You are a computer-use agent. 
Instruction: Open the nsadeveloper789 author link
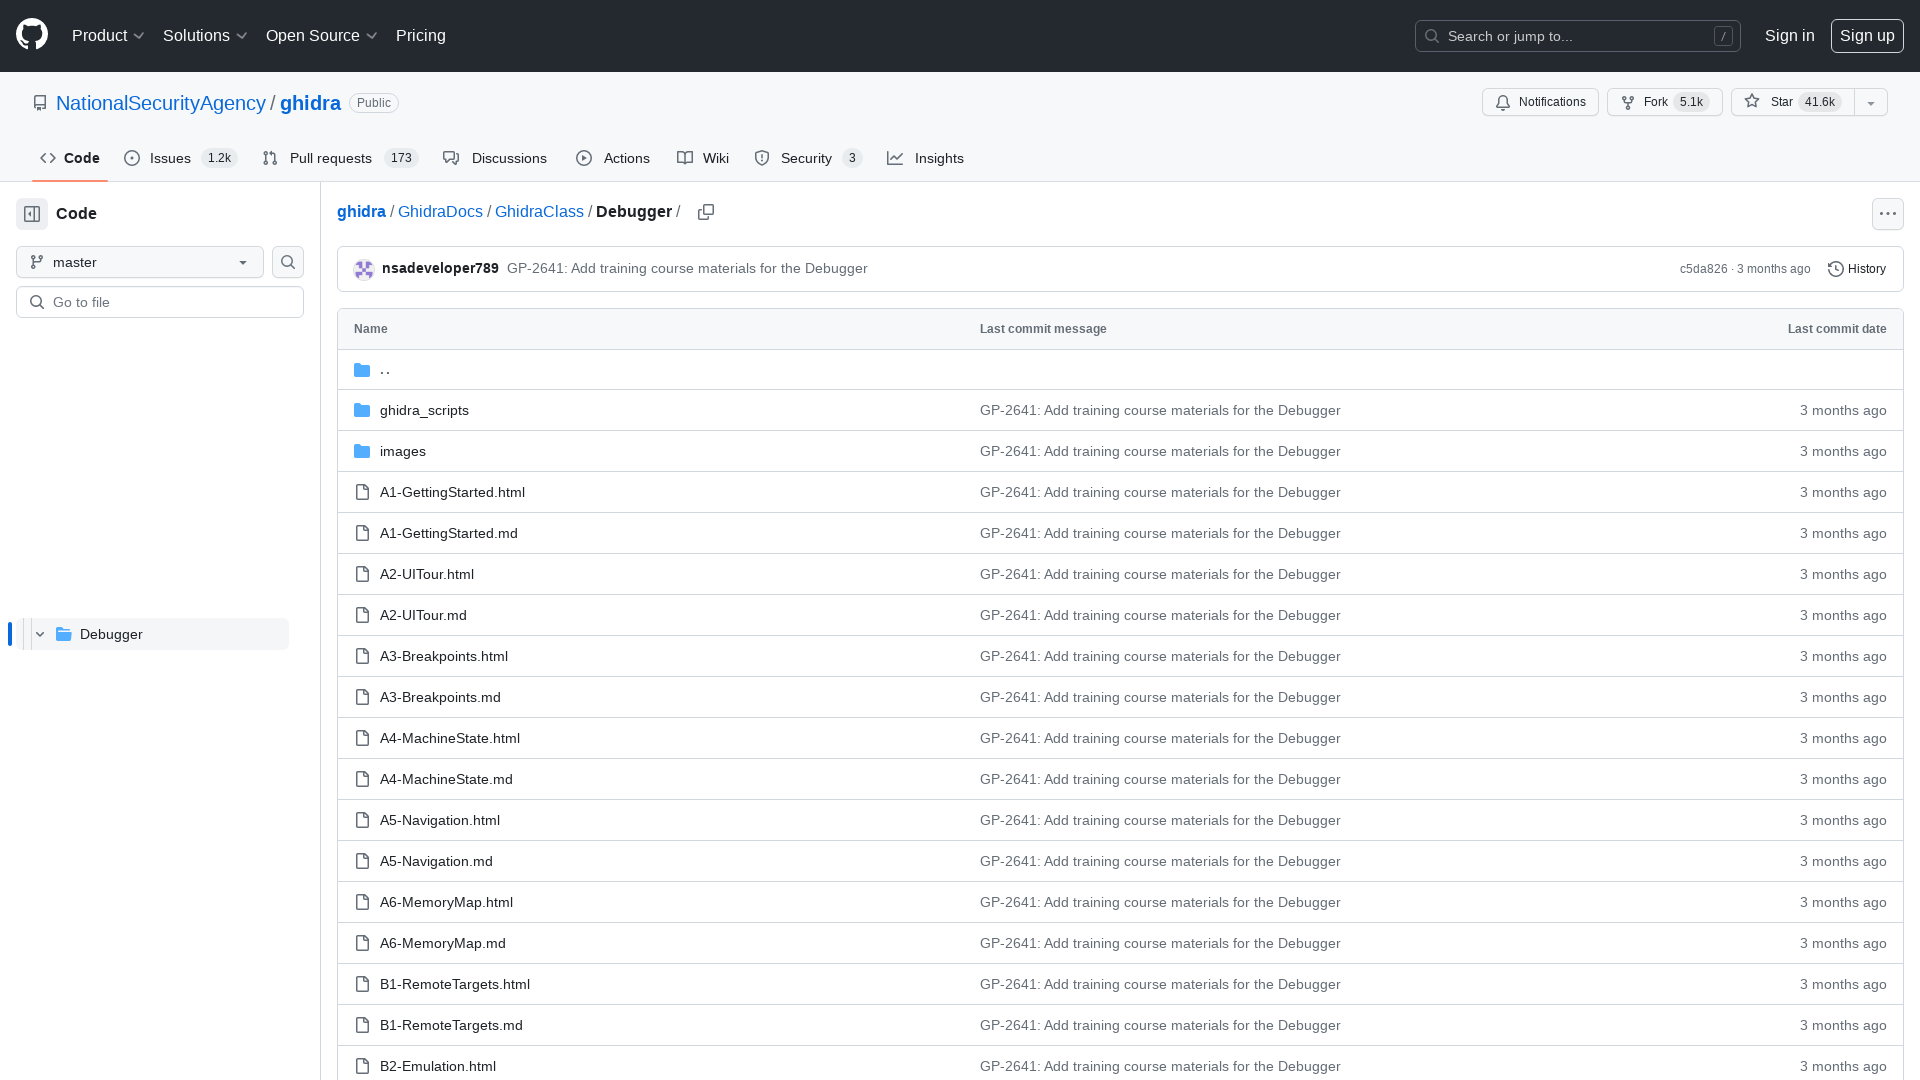point(440,269)
